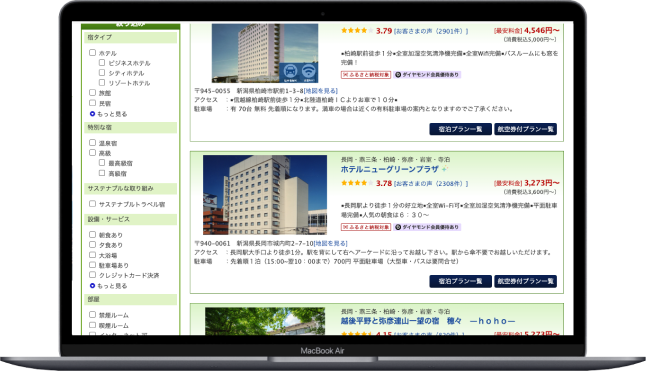Click the Wi-Fi icon on first hotel photo
Screen dimensions: 646x371
pyautogui.click(x=309, y=72)
